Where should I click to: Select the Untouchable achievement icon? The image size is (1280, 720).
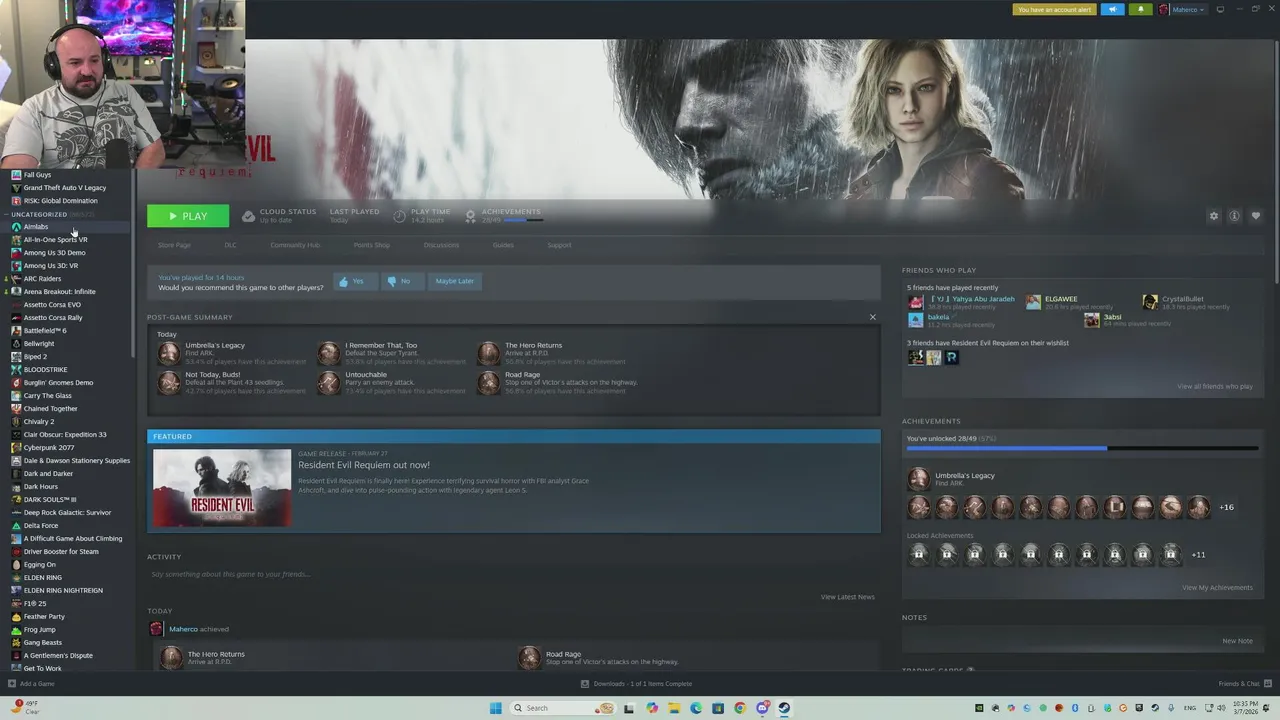pos(329,382)
